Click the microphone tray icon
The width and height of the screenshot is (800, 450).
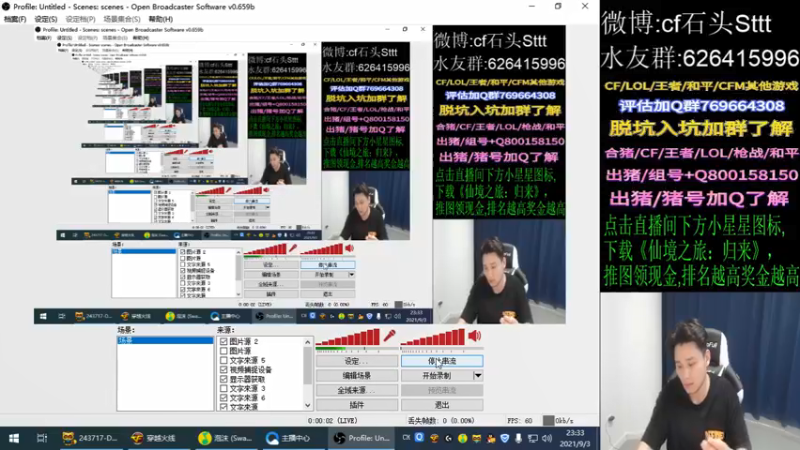[x=518, y=438]
